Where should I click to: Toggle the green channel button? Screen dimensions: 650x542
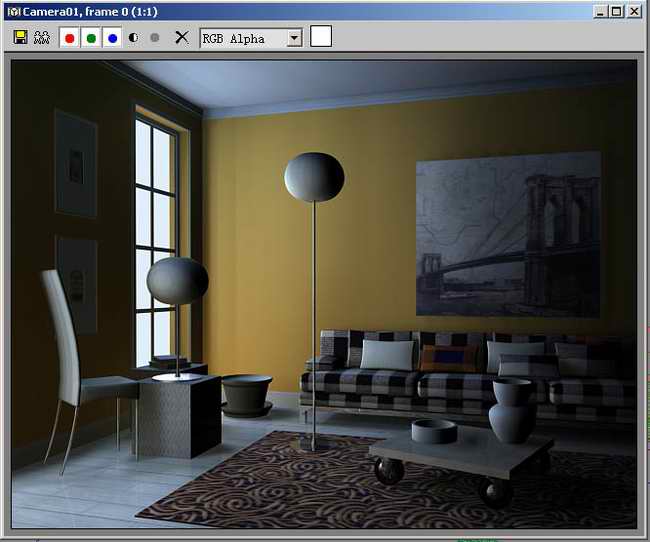(x=91, y=38)
